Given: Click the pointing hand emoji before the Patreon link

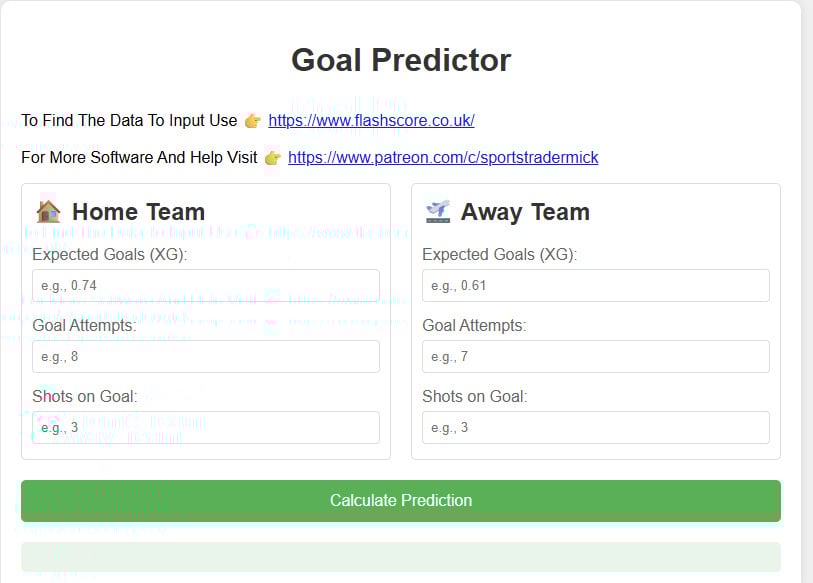Looking at the screenshot, I should (x=273, y=158).
